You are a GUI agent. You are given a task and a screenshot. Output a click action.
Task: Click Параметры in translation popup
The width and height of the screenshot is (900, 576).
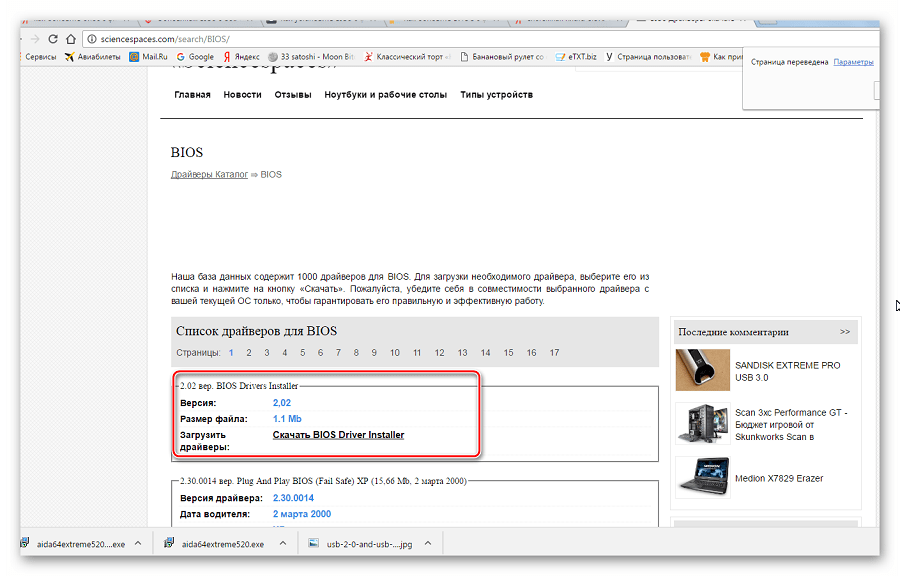(853, 62)
